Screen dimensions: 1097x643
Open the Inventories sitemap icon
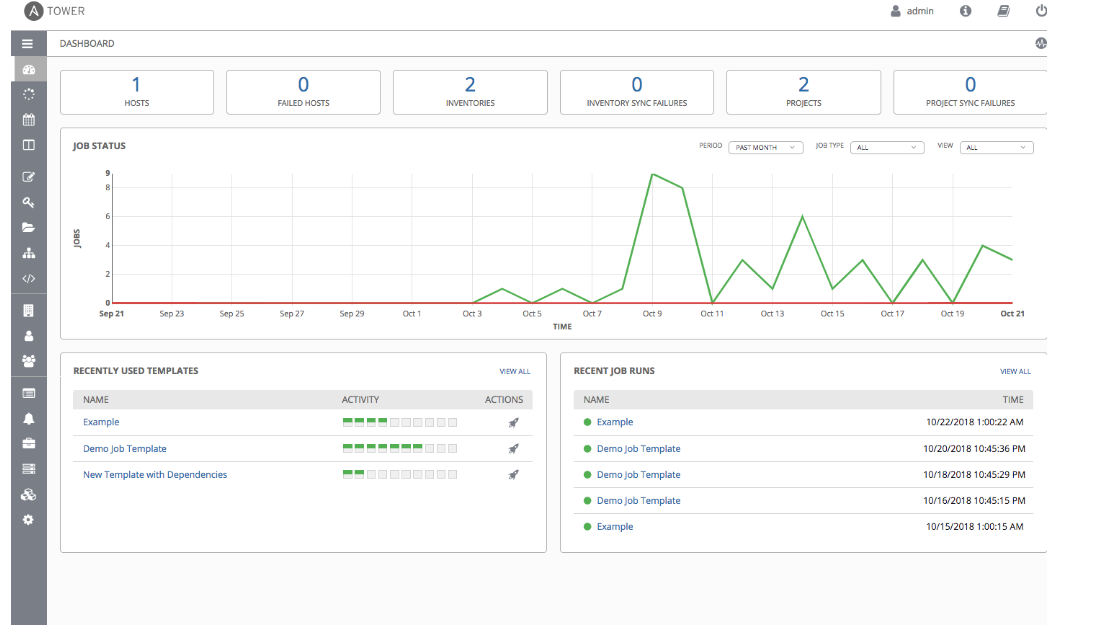(29, 253)
